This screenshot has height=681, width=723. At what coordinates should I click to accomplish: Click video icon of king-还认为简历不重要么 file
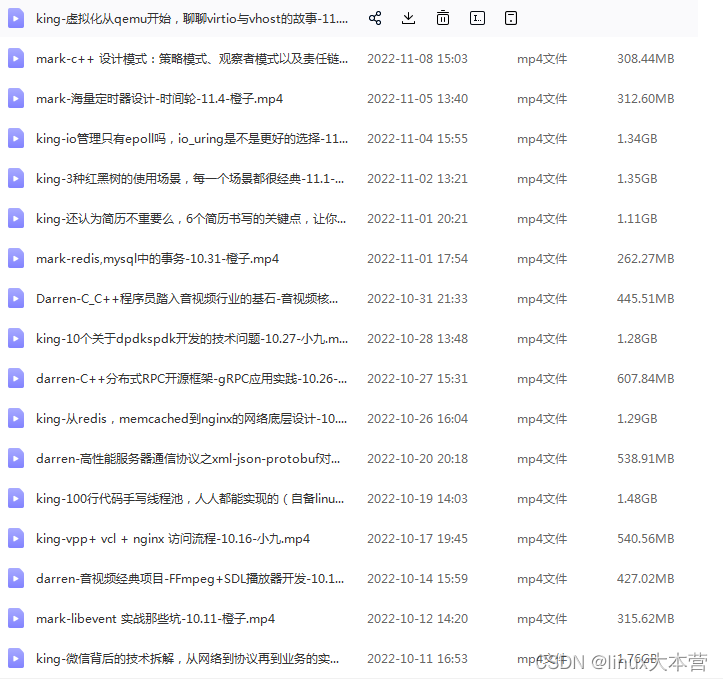click(x=16, y=219)
